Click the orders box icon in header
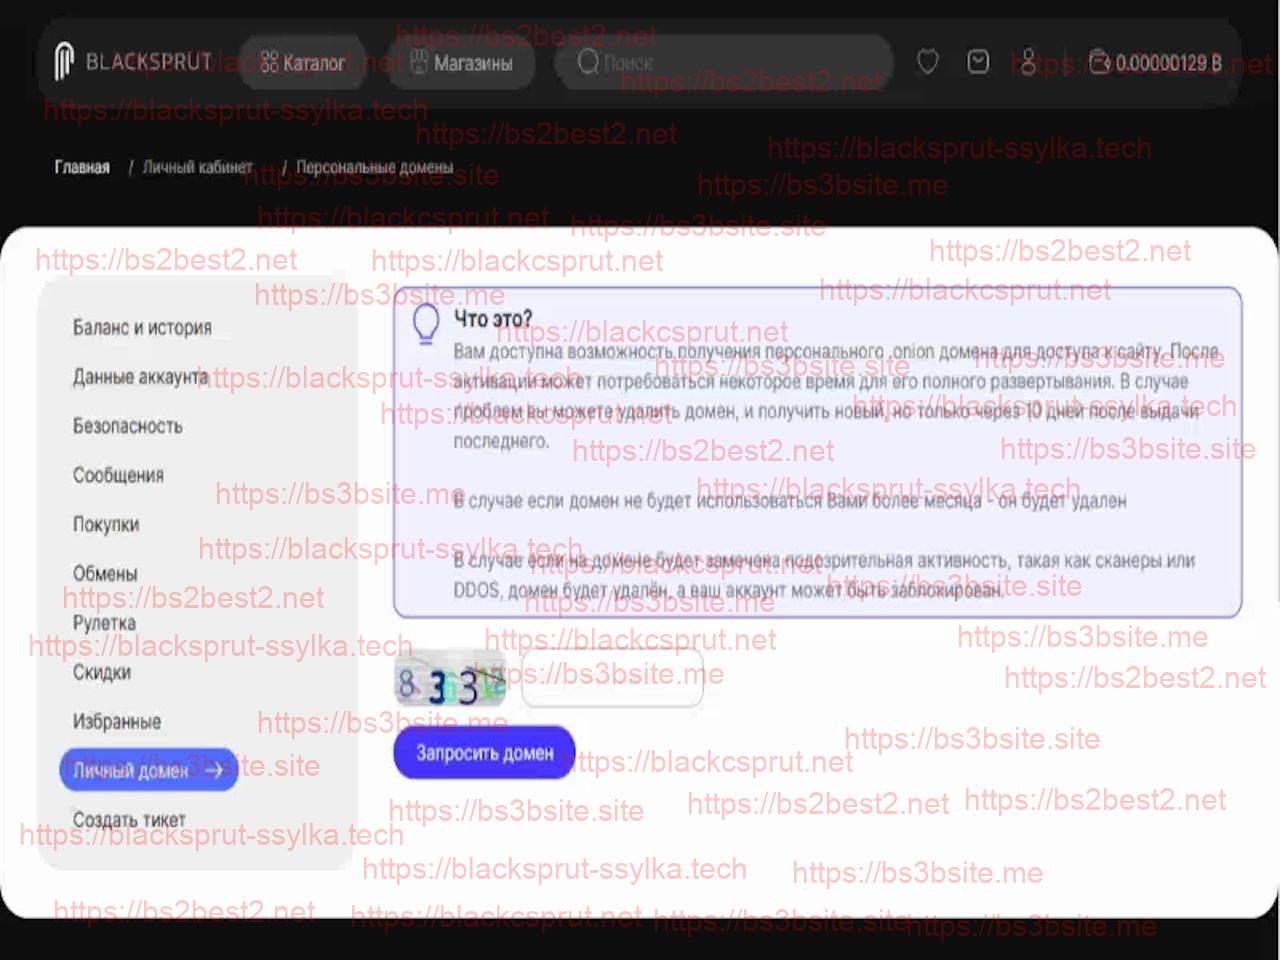The image size is (1280, 960). tap(978, 62)
